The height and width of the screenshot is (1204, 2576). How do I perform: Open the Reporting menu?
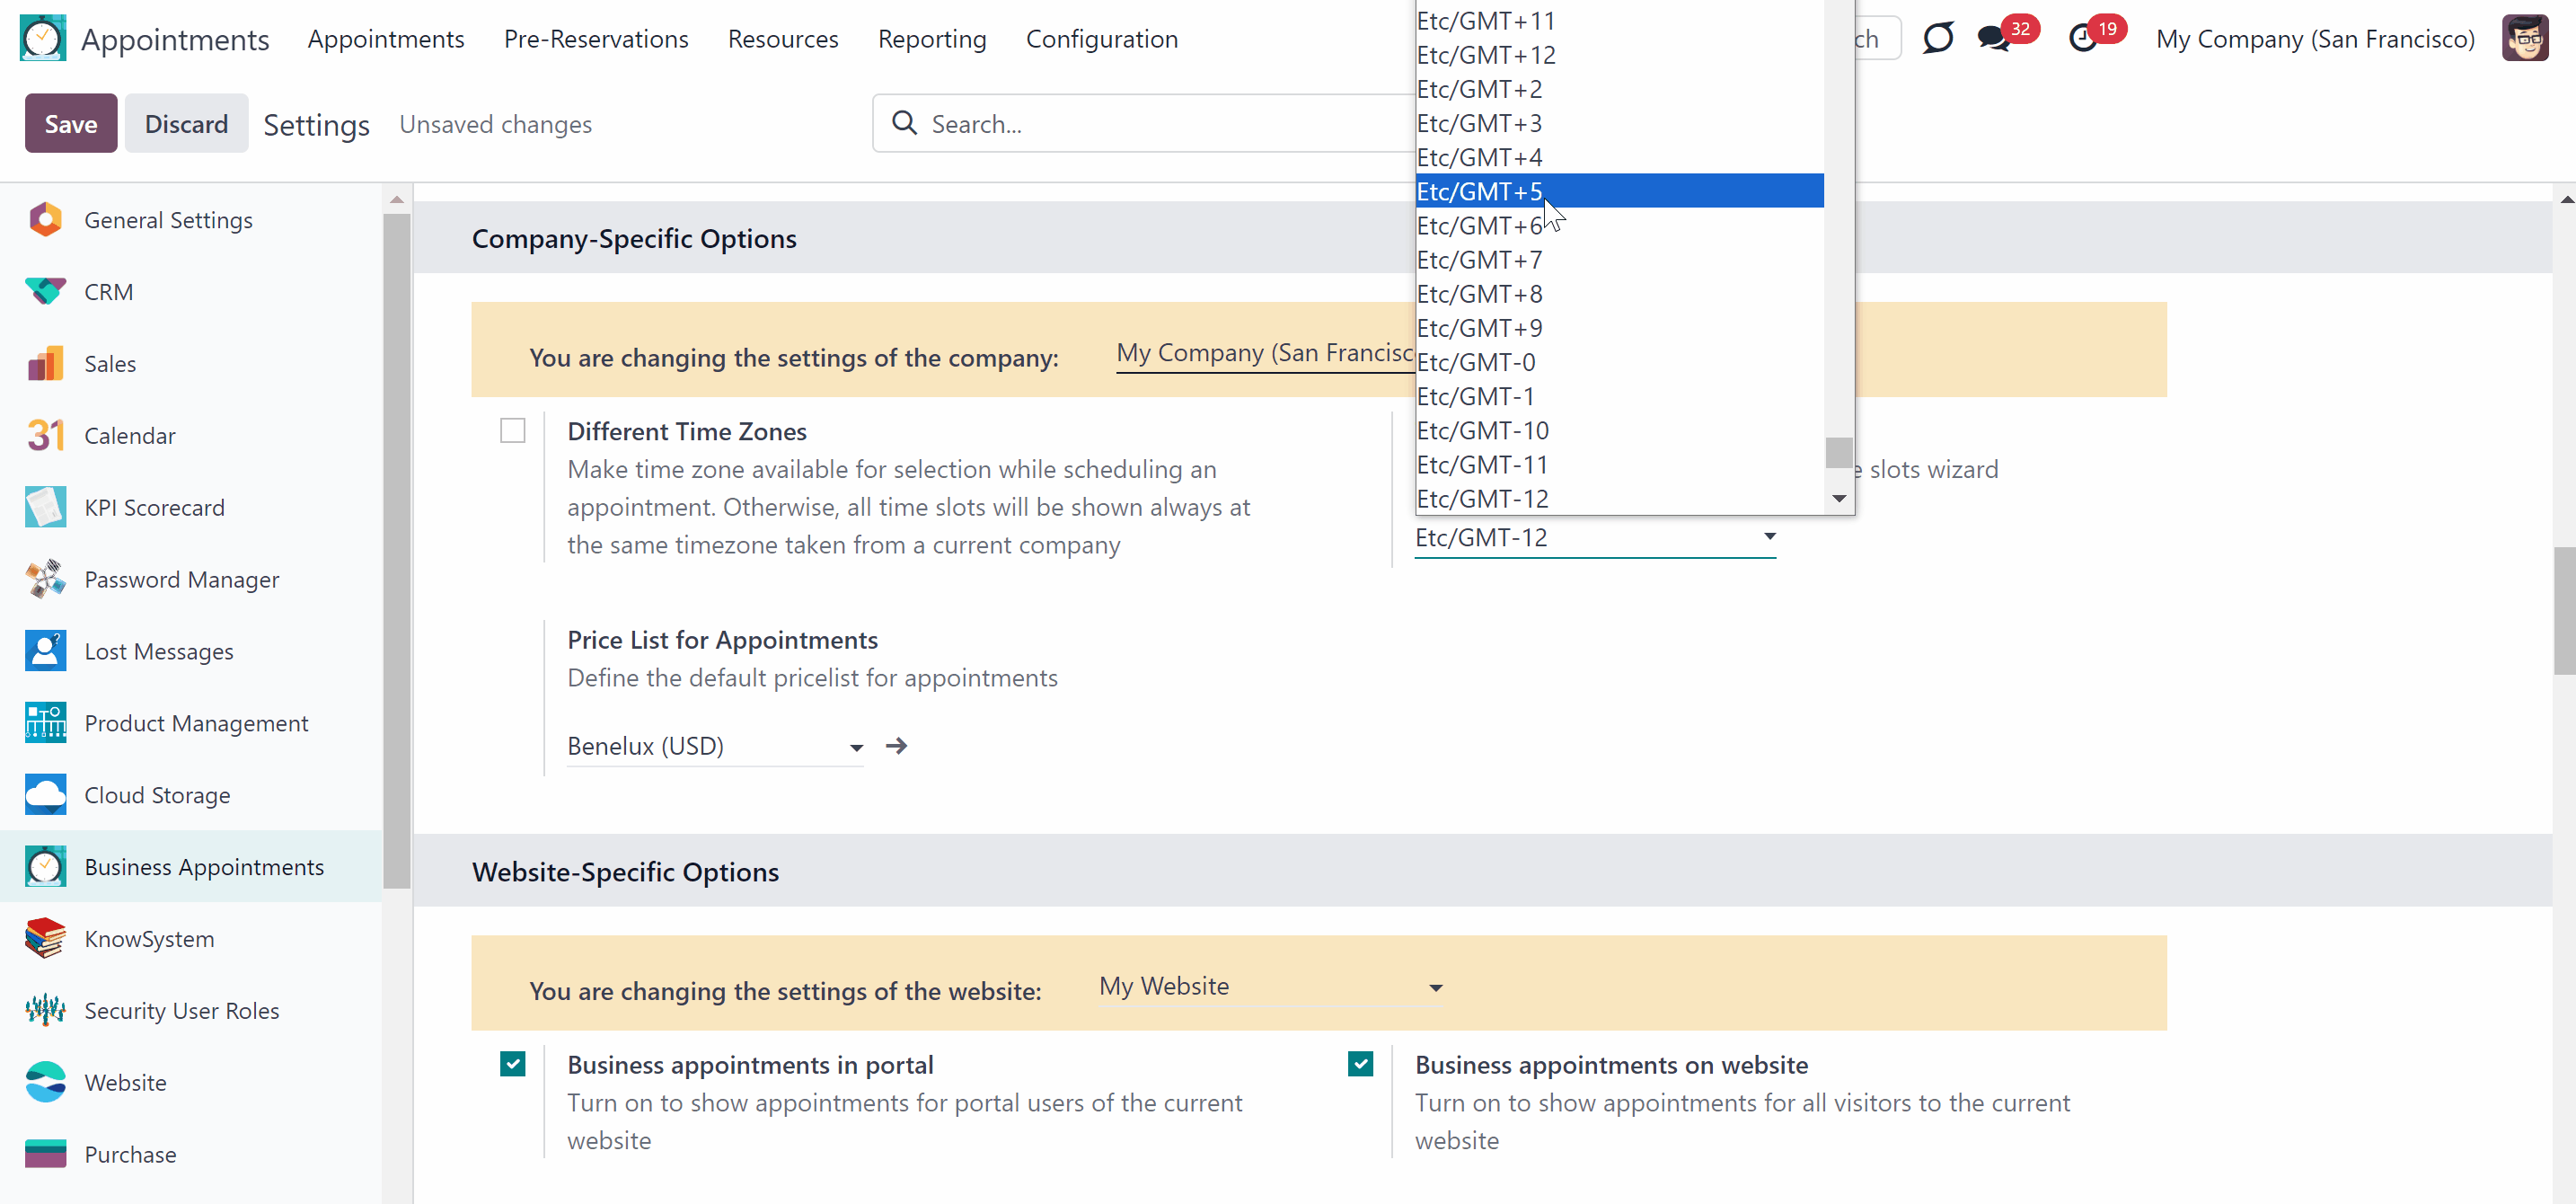point(932,39)
